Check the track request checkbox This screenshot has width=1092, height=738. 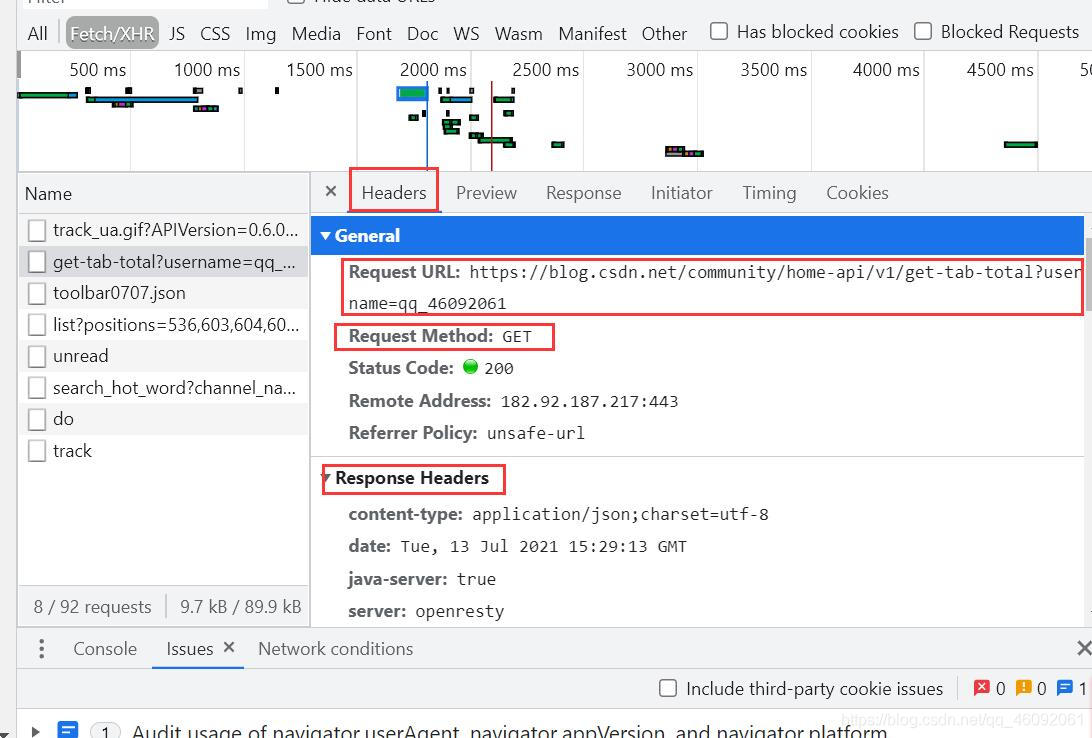(x=37, y=450)
